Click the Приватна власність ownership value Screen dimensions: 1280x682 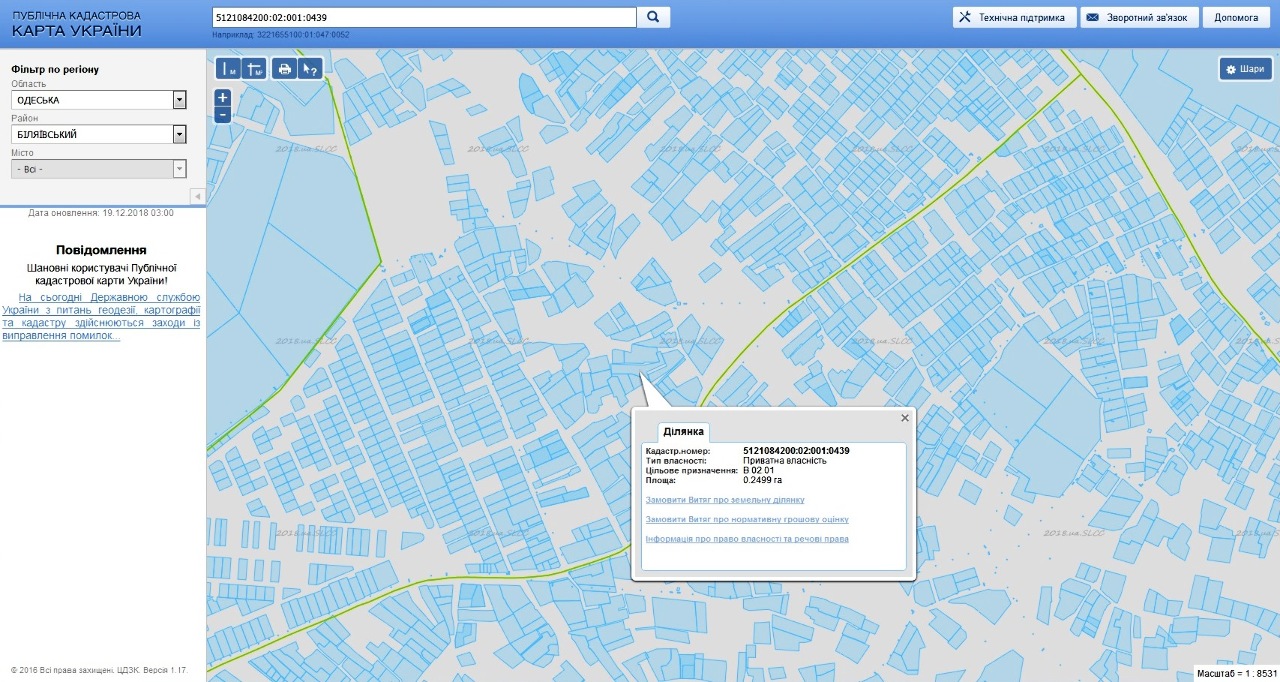click(785, 461)
